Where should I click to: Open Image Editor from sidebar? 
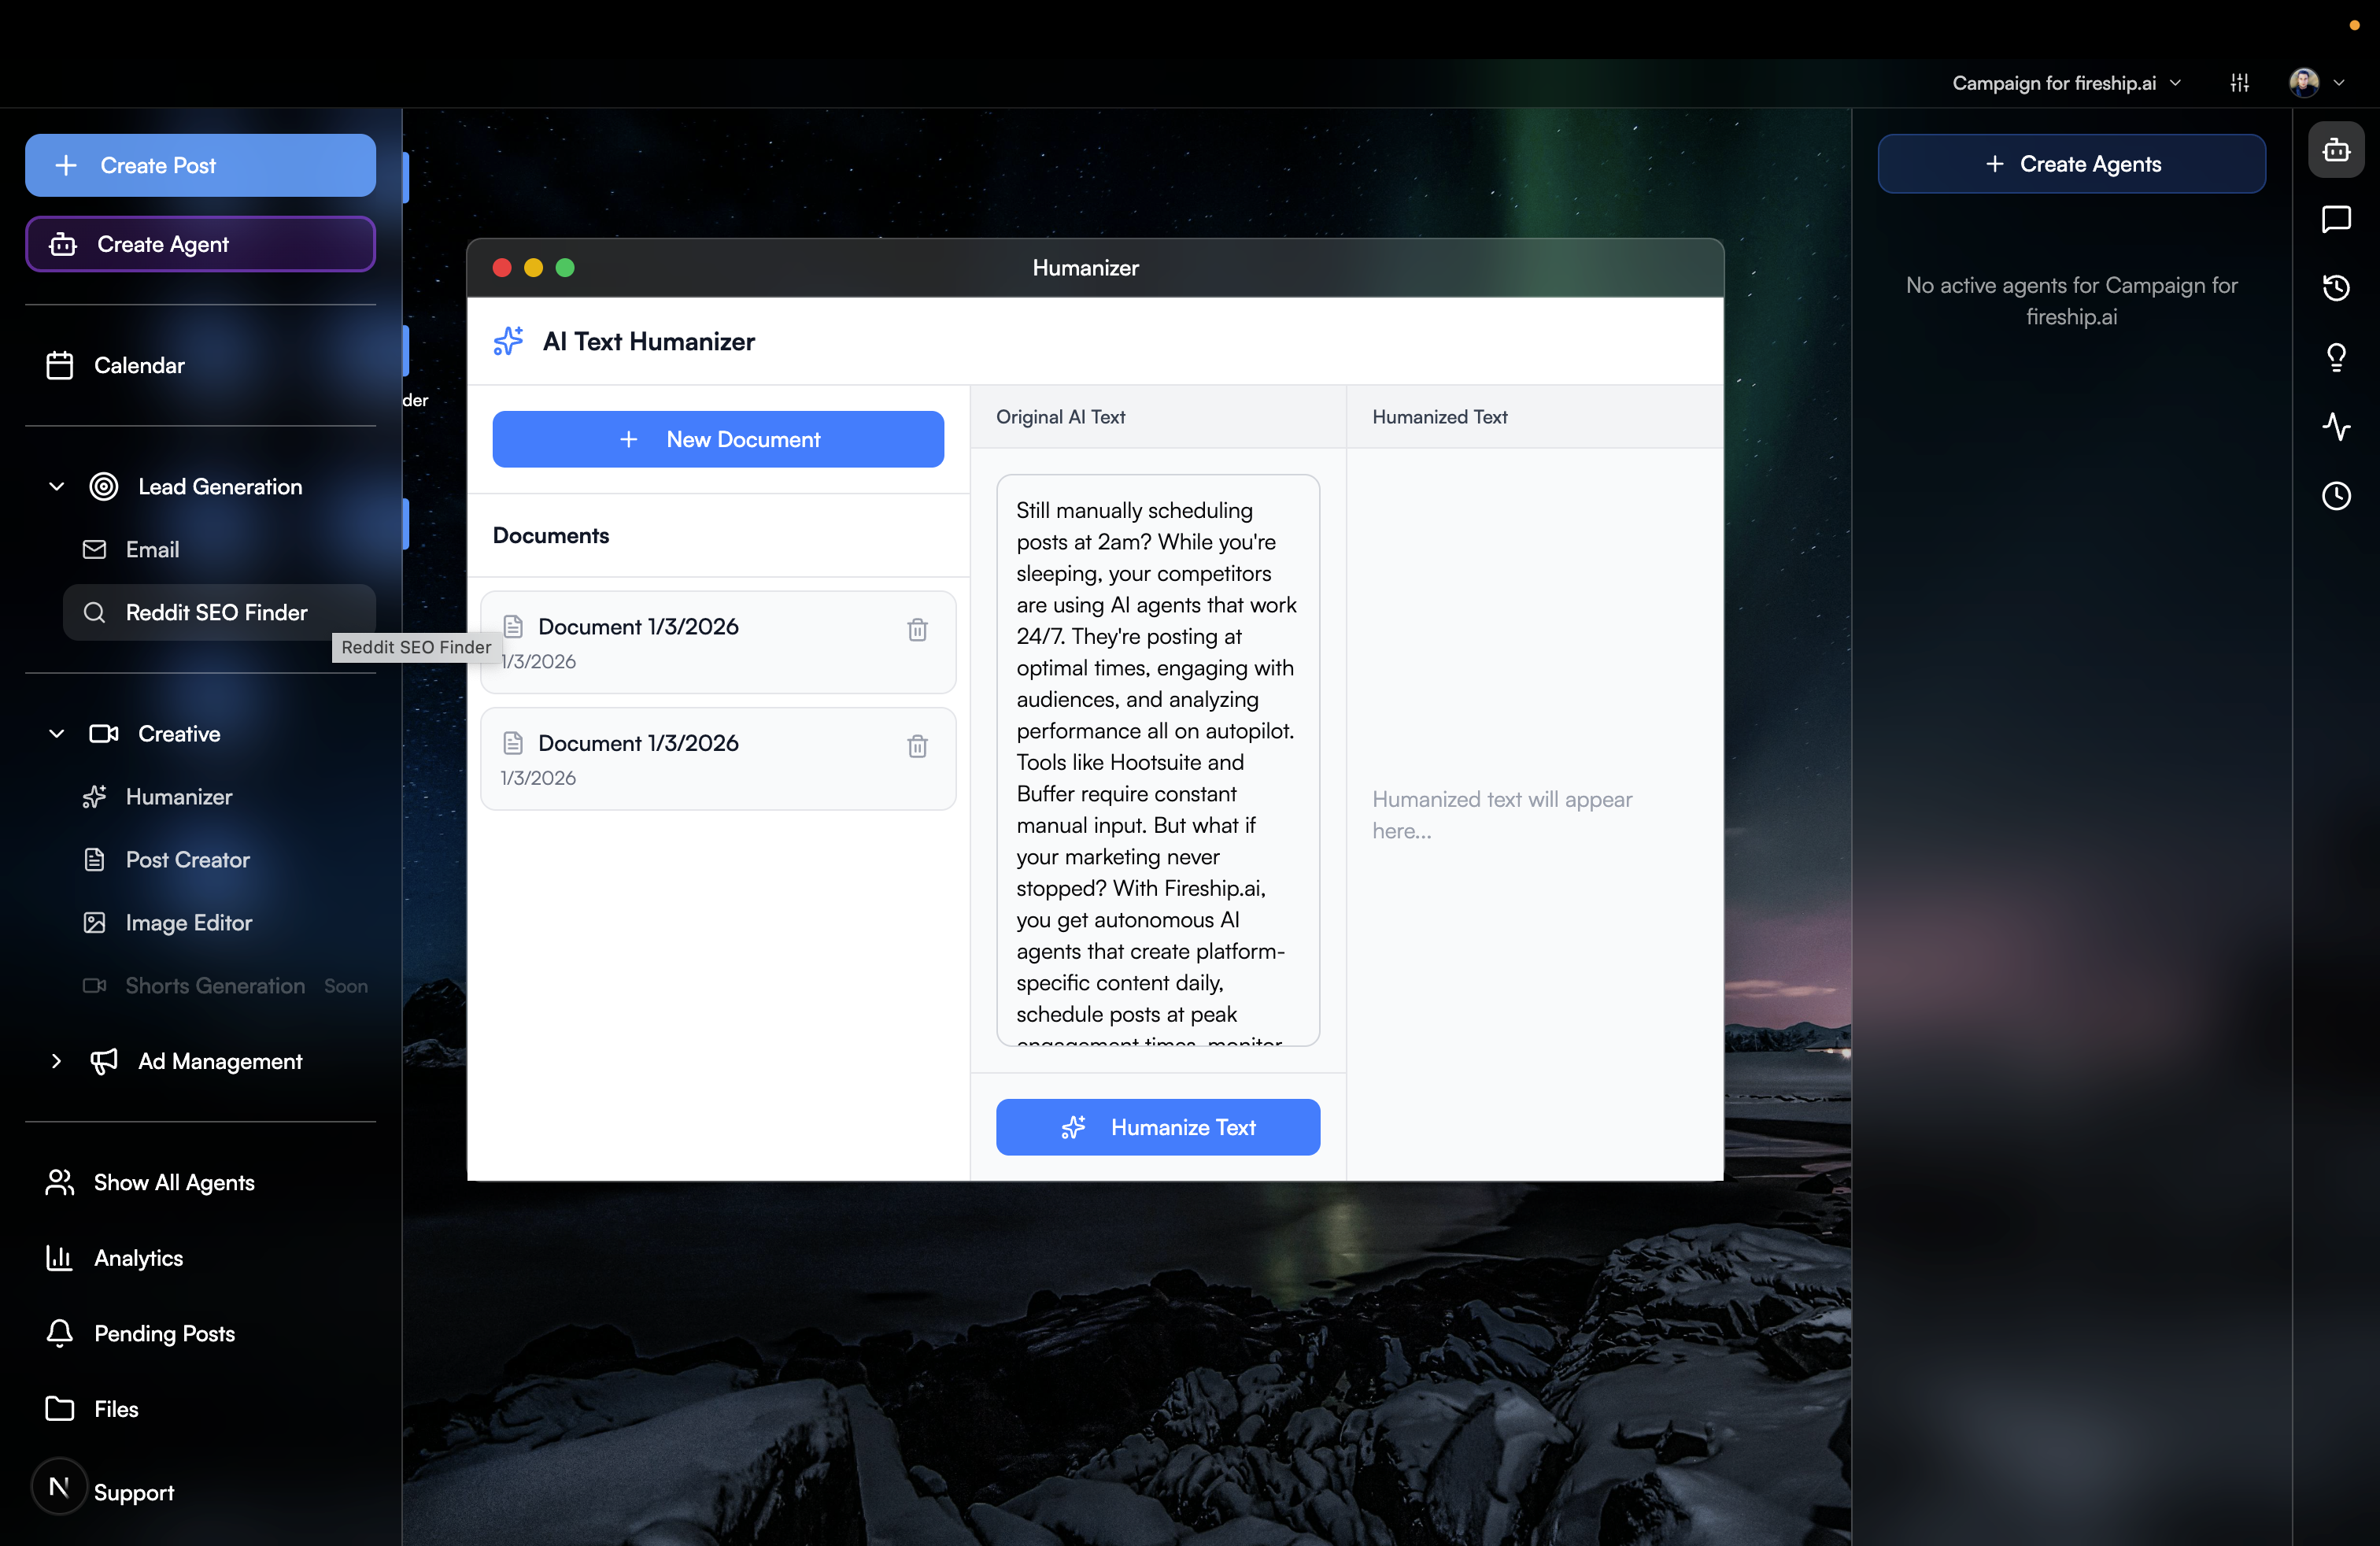point(188,923)
